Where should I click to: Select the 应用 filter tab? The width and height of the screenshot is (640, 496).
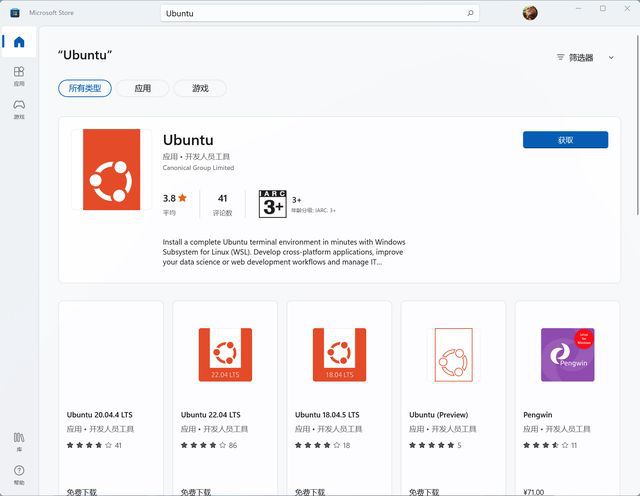coord(142,89)
